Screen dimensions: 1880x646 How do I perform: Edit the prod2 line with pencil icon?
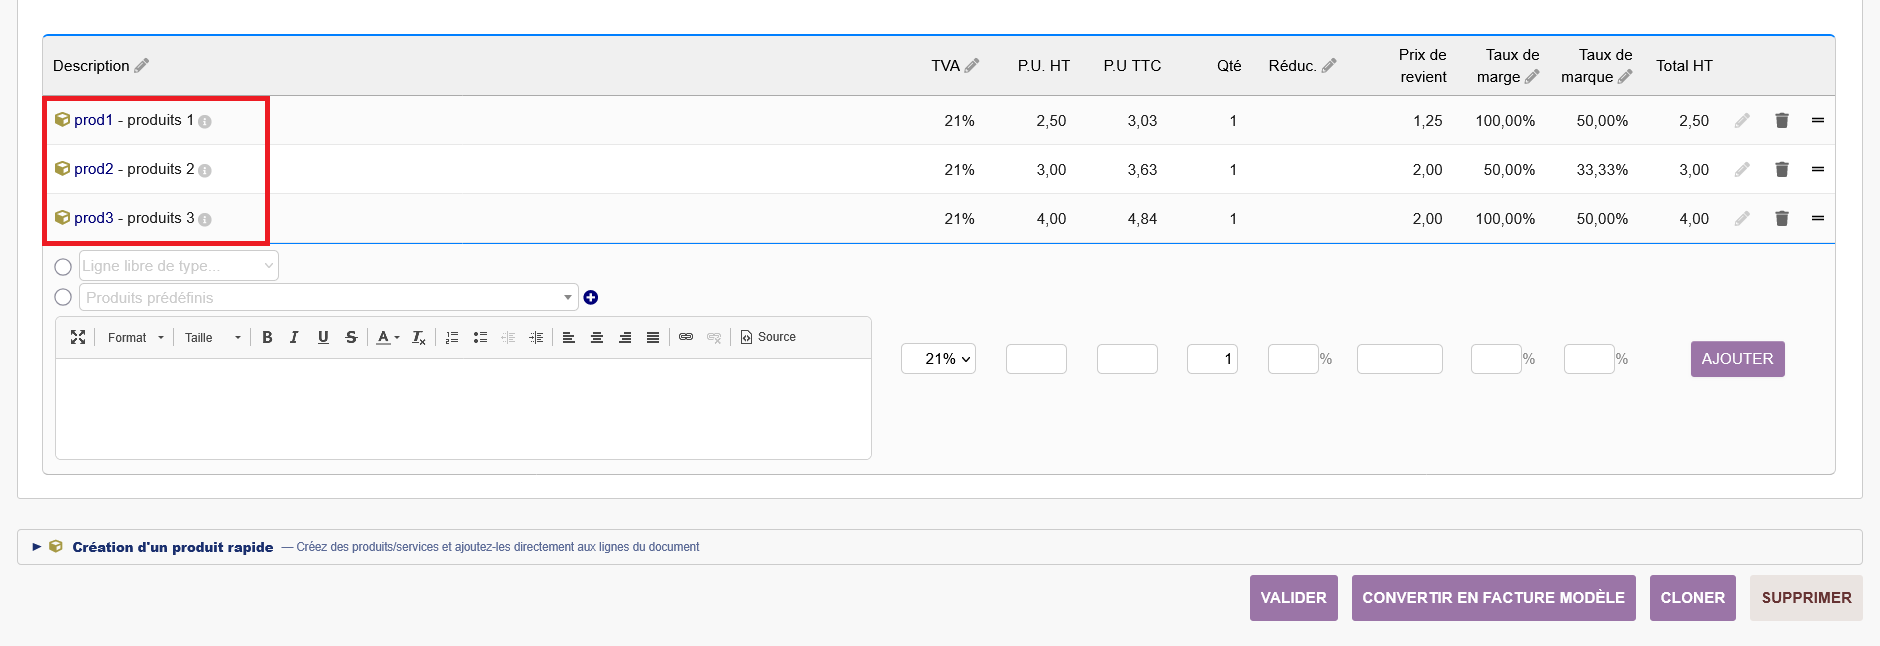tap(1742, 169)
